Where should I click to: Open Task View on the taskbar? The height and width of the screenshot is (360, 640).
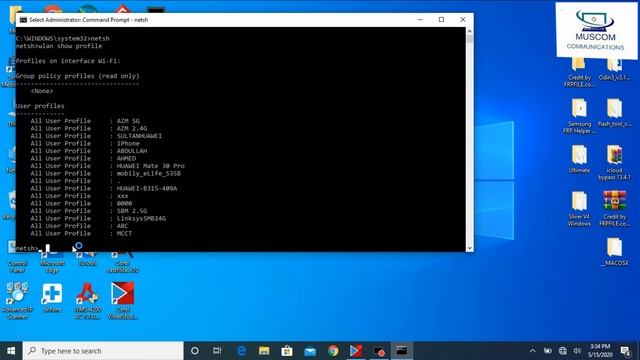pyautogui.click(x=217, y=351)
